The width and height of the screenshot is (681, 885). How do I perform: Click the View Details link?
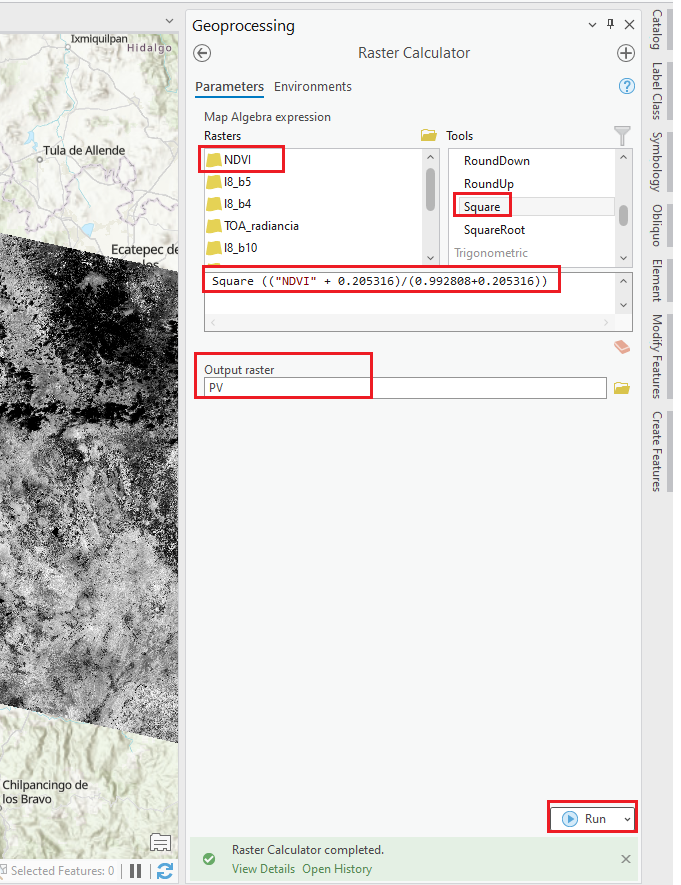263,869
